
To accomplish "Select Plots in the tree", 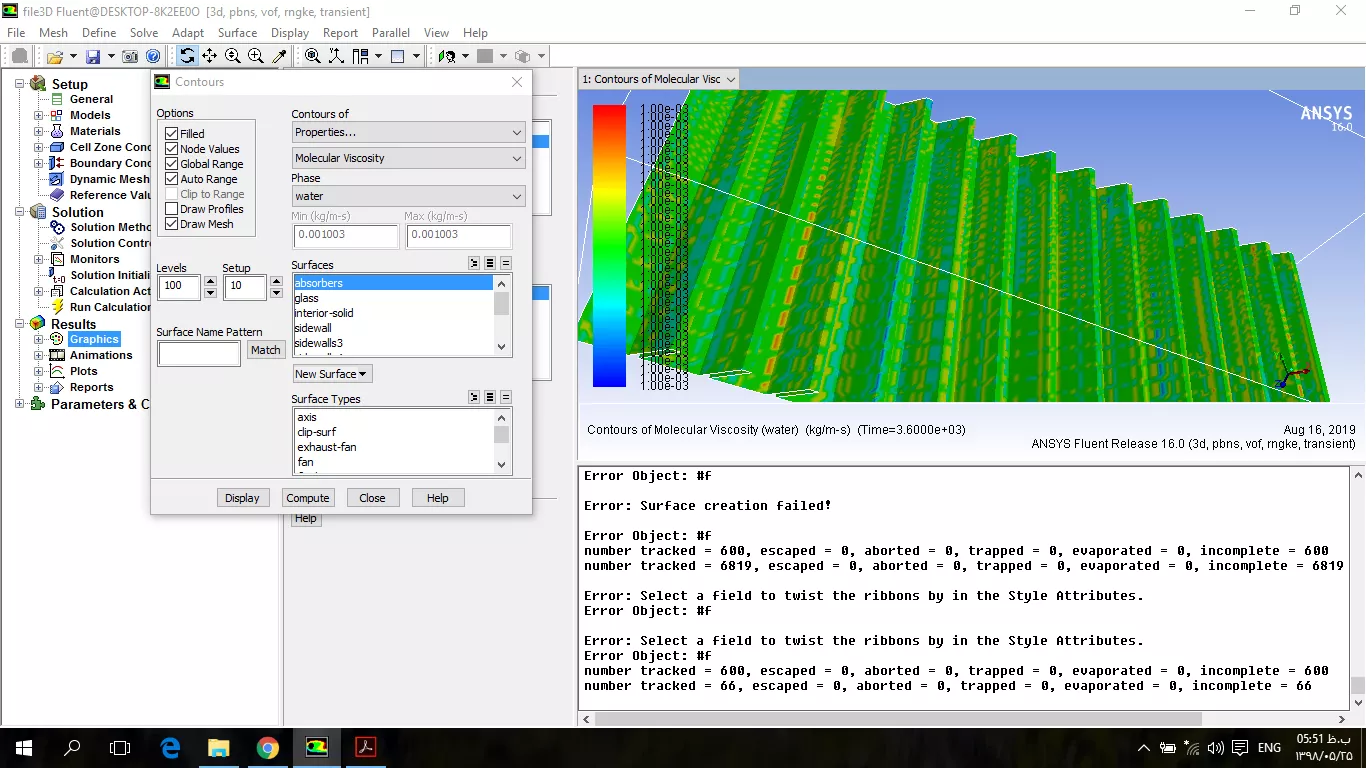I will (84, 371).
